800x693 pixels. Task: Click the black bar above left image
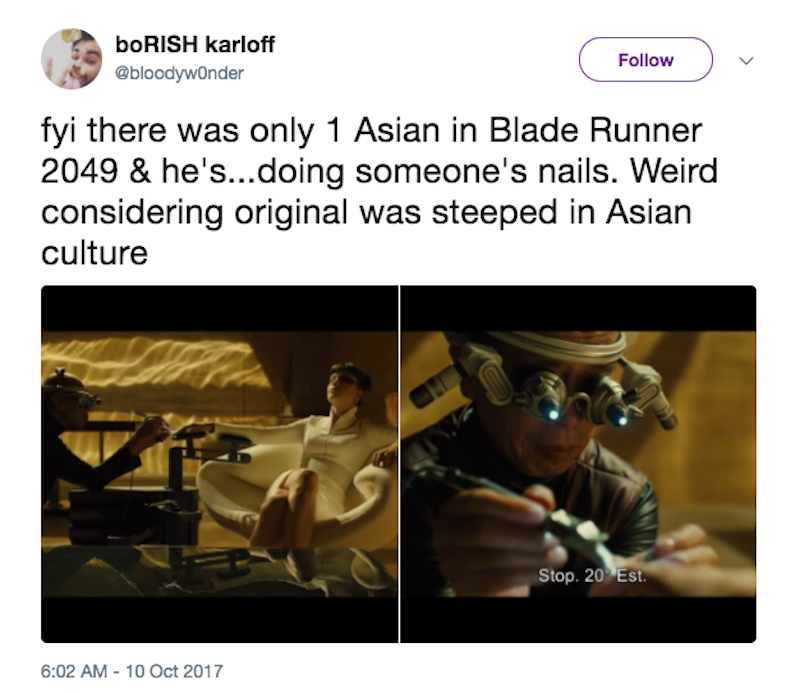click(x=219, y=309)
